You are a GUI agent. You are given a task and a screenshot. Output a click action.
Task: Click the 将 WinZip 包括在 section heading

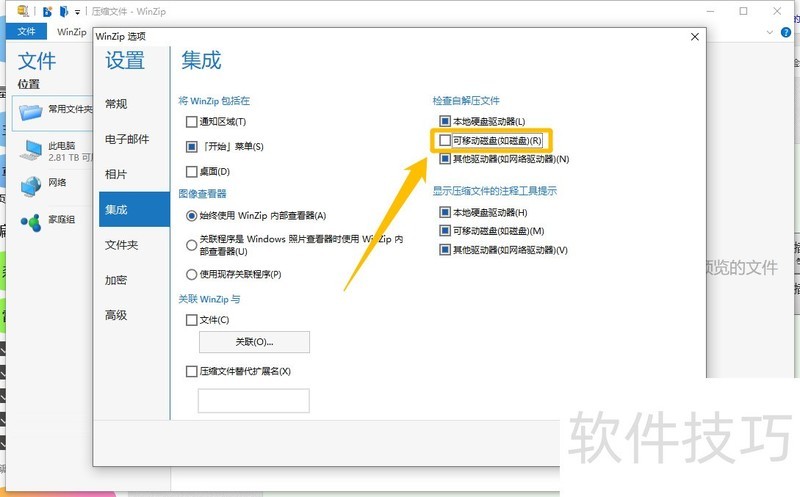click(x=214, y=101)
